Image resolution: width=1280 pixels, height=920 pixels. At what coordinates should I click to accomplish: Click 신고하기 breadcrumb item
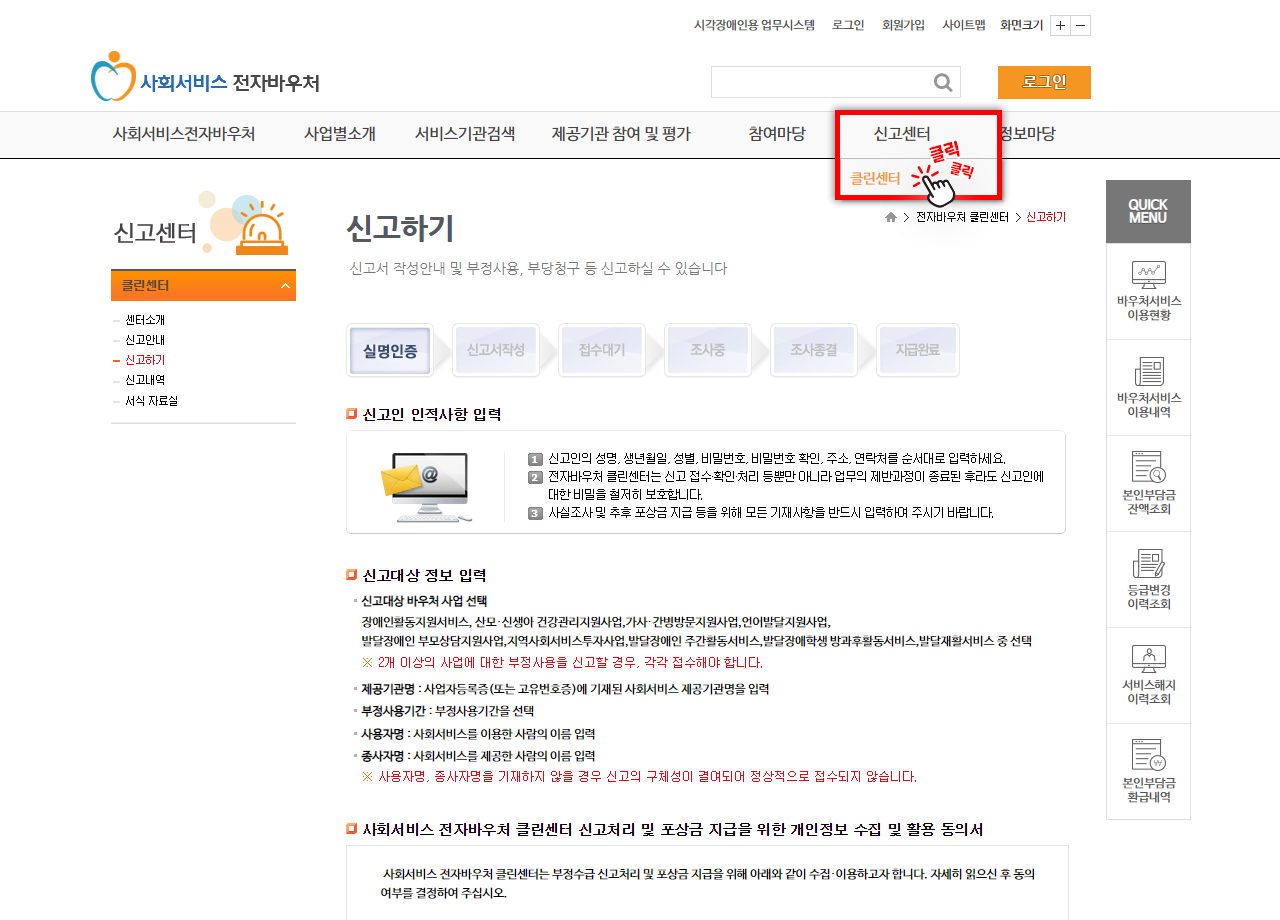click(x=1046, y=217)
